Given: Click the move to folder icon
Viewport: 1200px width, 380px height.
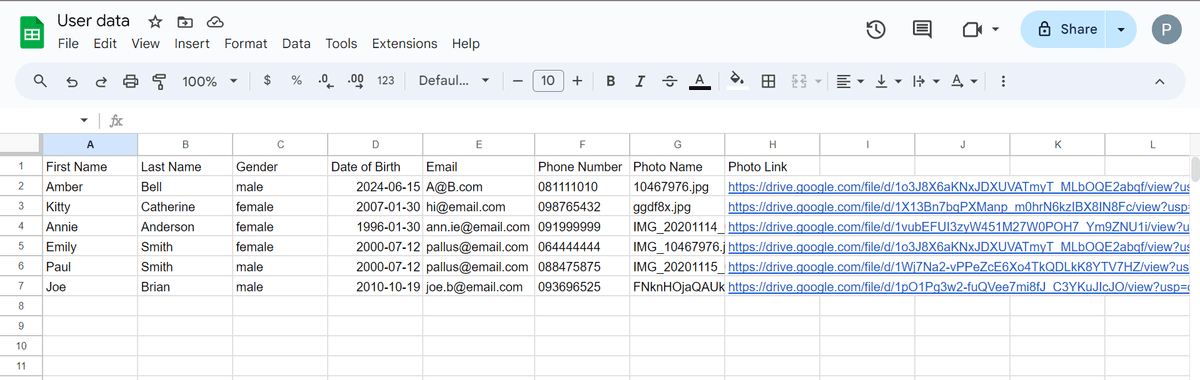Looking at the screenshot, I should tap(185, 21).
